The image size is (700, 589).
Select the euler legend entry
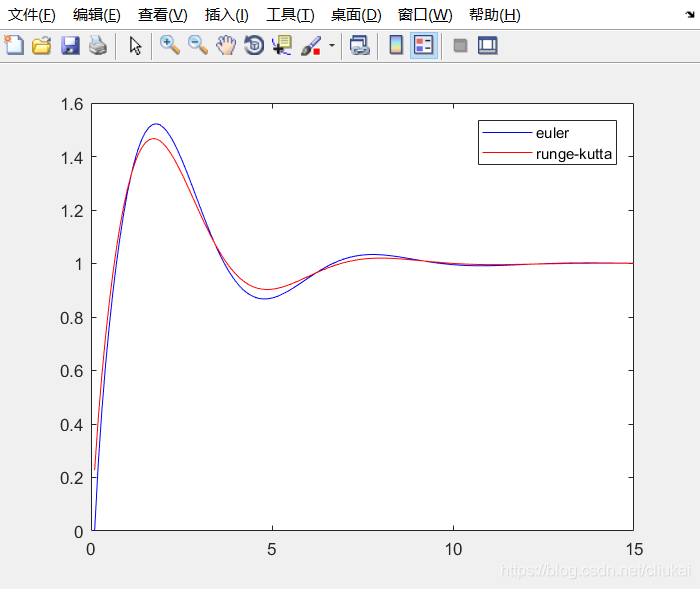click(552, 133)
